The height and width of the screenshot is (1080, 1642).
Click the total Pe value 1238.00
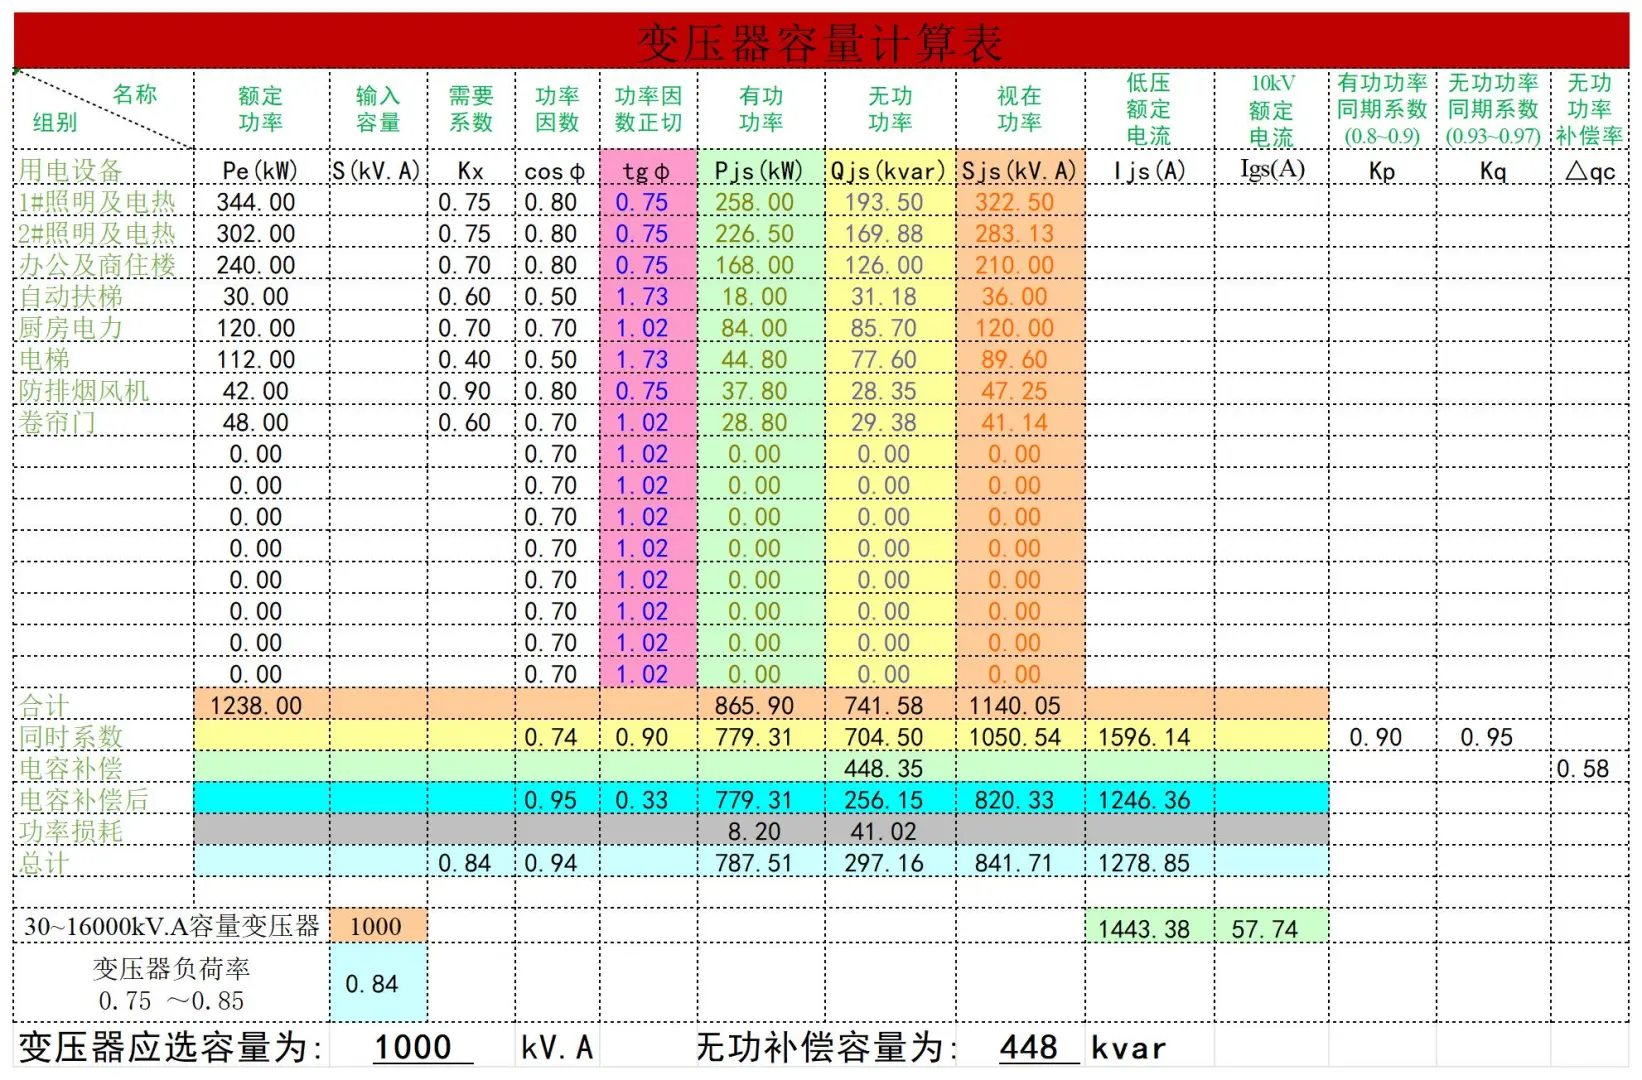[x=257, y=704]
